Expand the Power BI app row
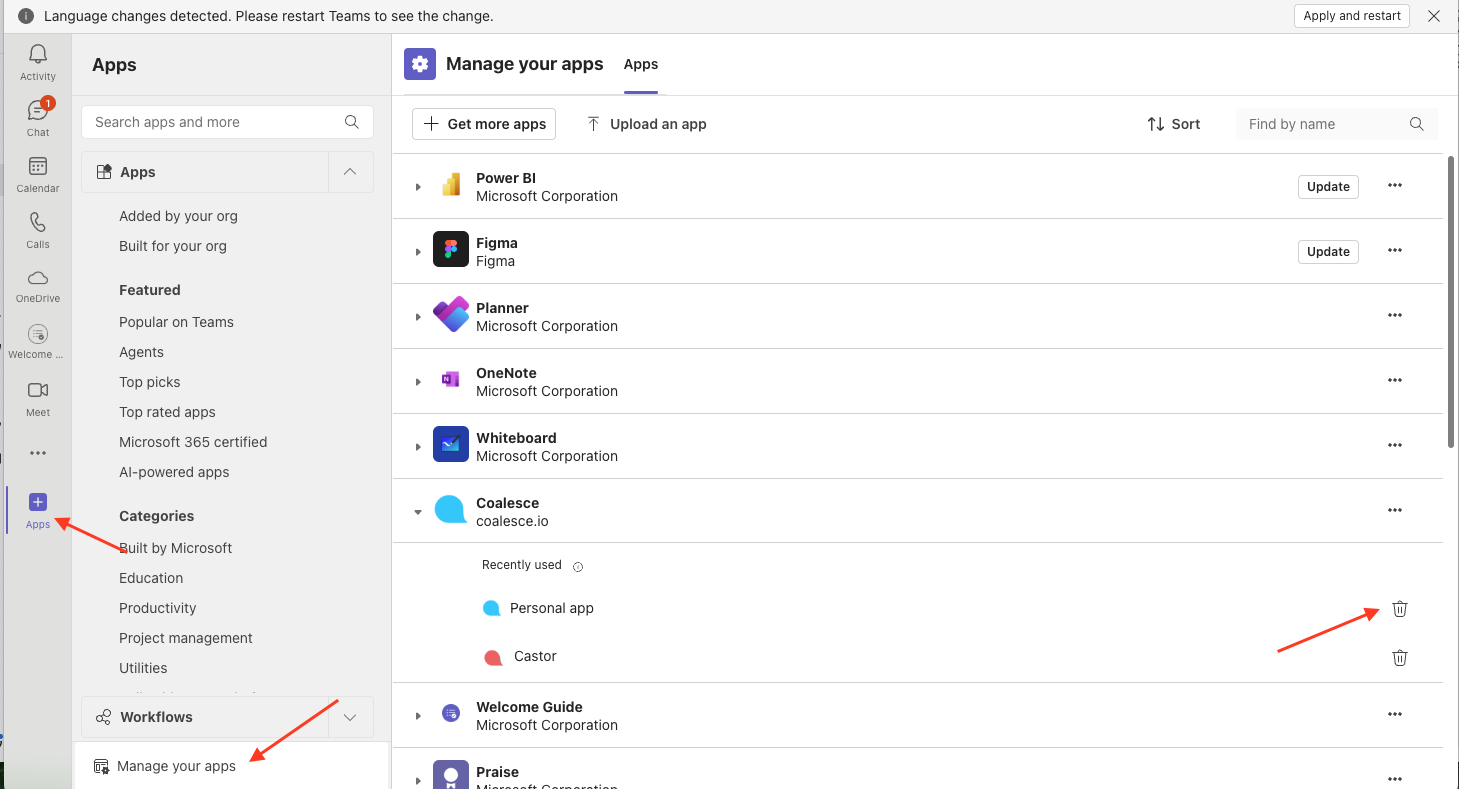This screenshot has height=789, width=1459. (x=418, y=187)
